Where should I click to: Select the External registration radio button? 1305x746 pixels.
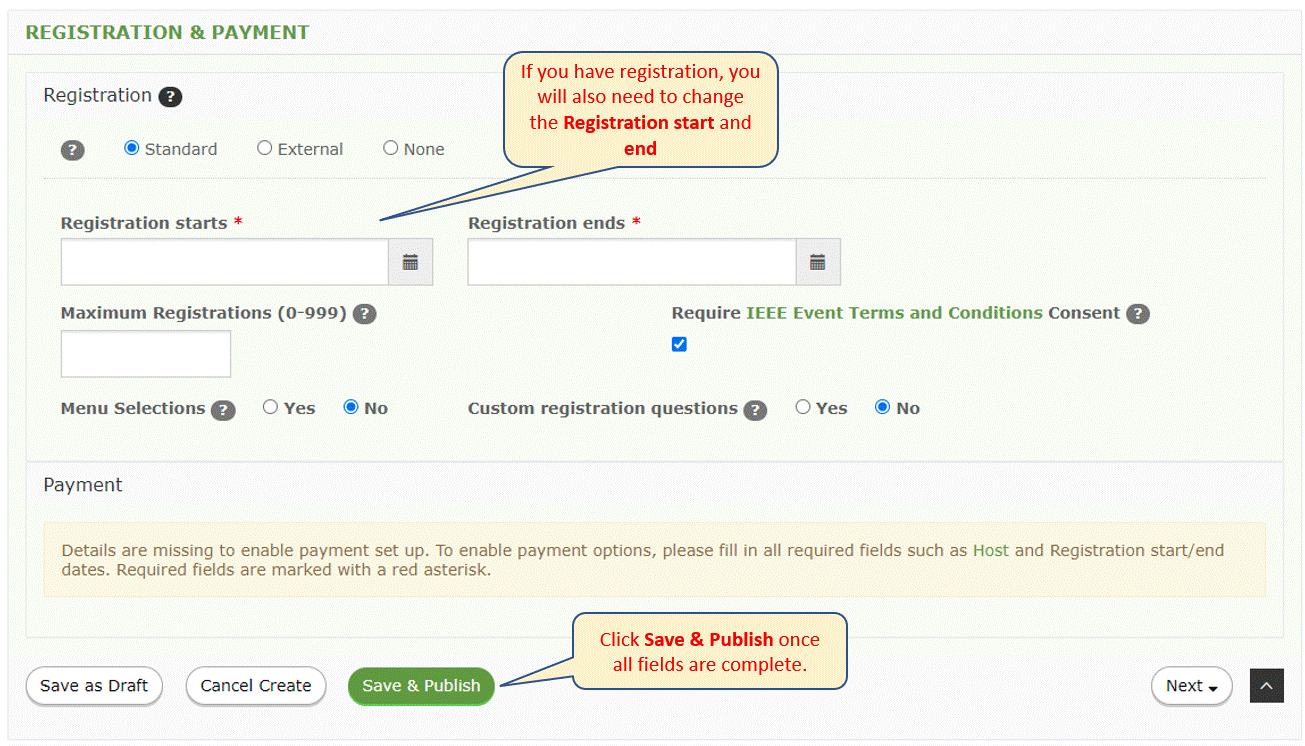coord(264,148)
